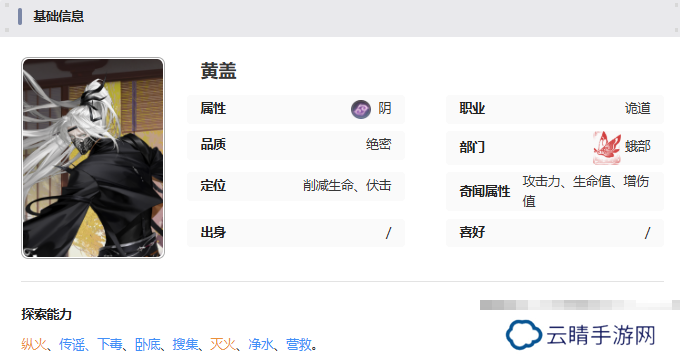Viewport: 680px width, 360px height.
Task: Click the 属性 row label
Action: [213, 108]
